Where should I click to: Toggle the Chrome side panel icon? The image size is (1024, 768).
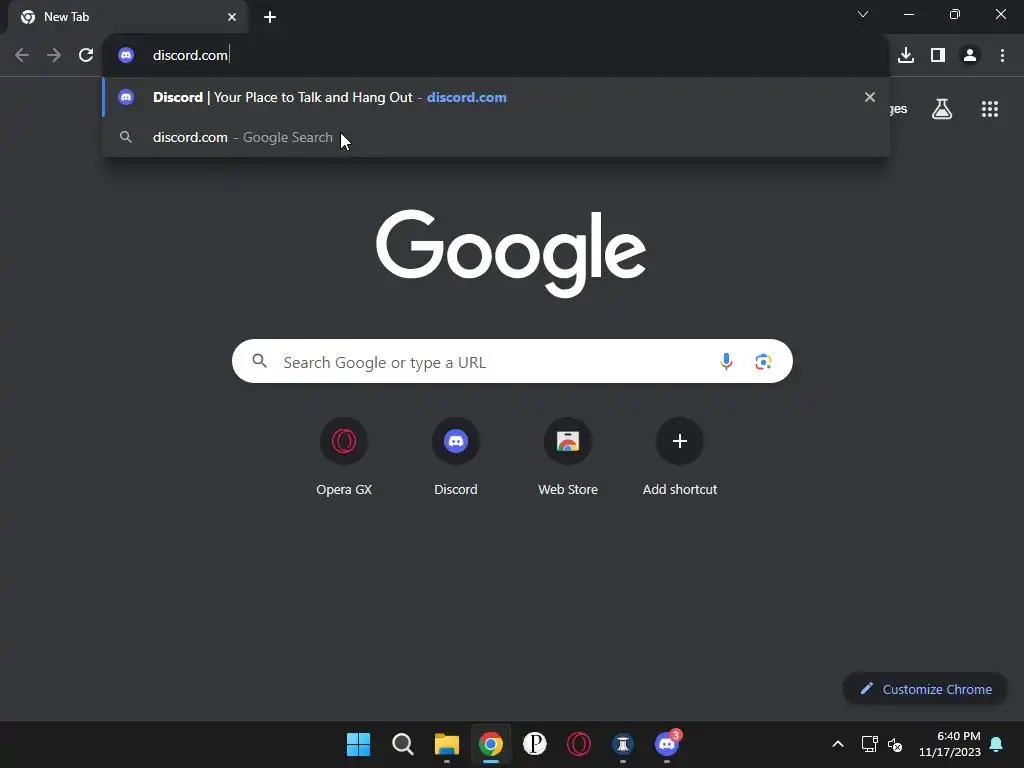click(x=938, y=55)
